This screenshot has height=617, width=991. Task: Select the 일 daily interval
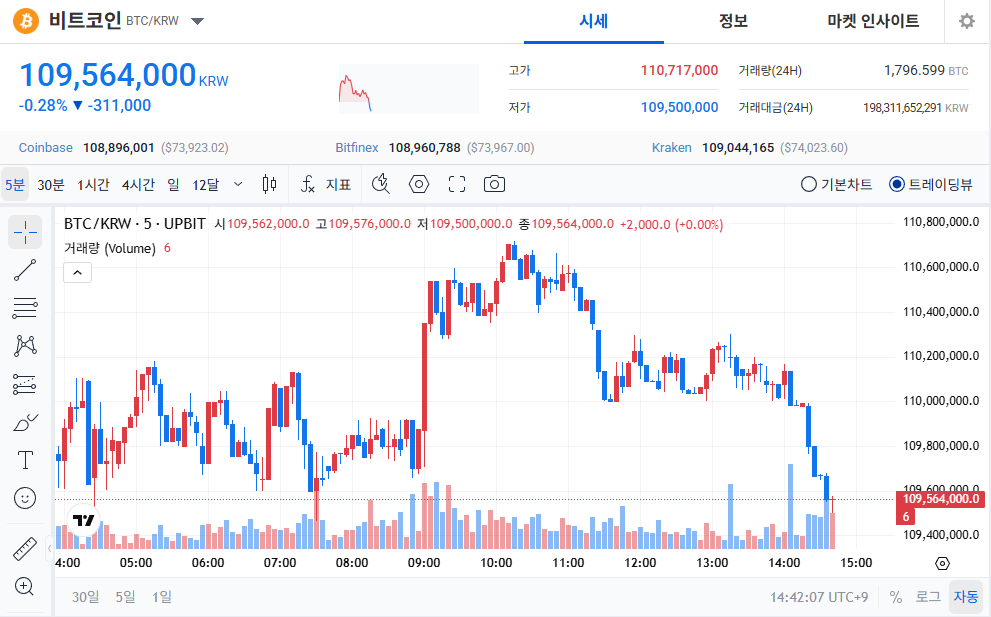(173, 185)
